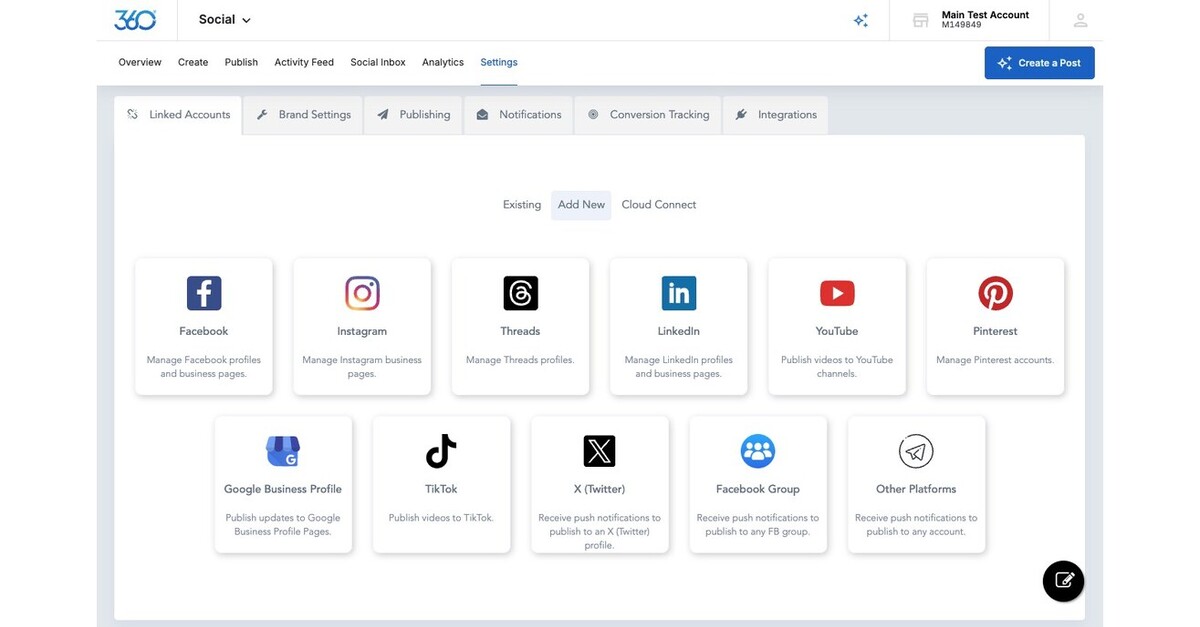Open the user profile avatar icon

(1080, 20)
